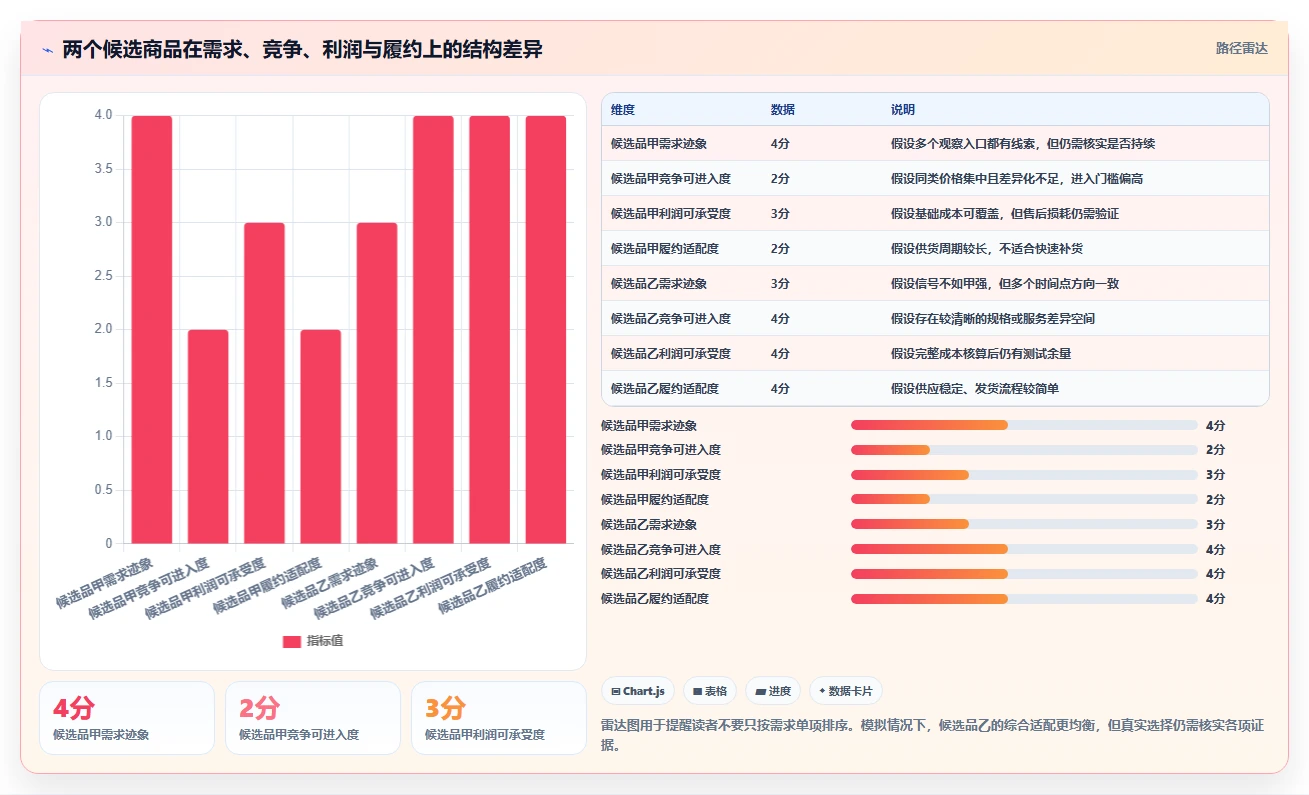
Task: Click the 候选品乙需求迹象 bar in chart
Action: (377, 383)
